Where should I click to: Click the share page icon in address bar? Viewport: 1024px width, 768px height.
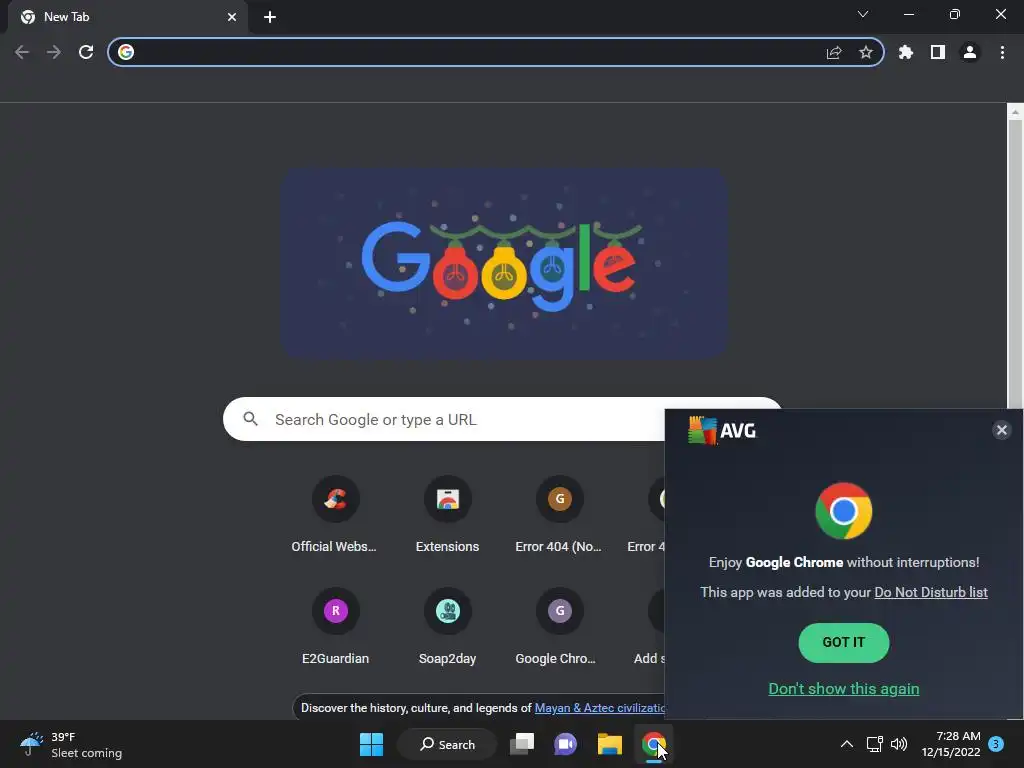click(x=834, y=52)
